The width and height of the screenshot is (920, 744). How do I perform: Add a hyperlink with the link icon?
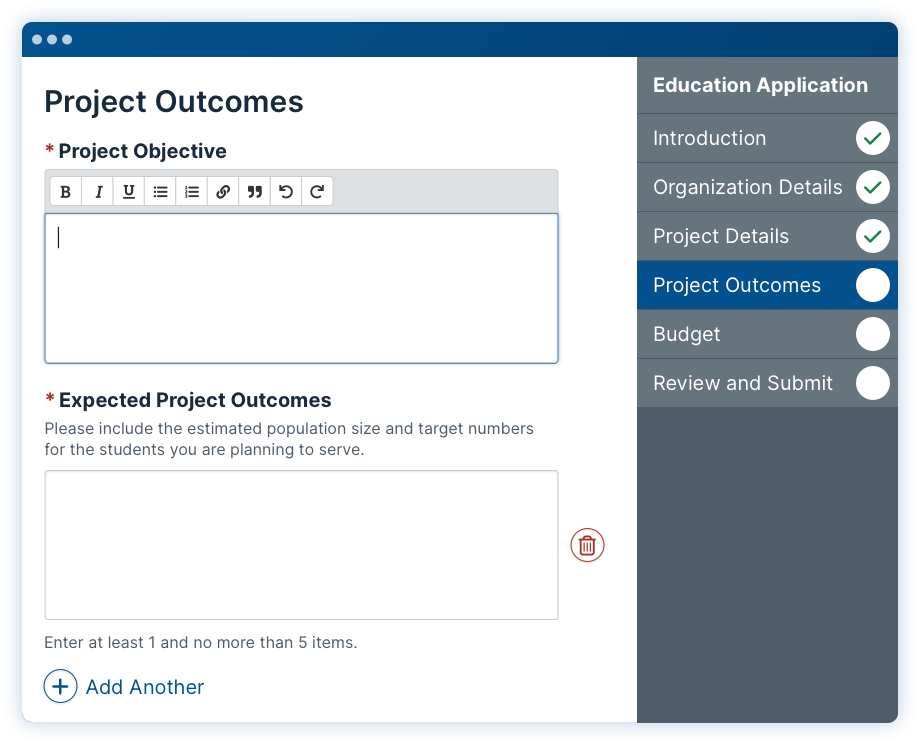coord(223,191)
